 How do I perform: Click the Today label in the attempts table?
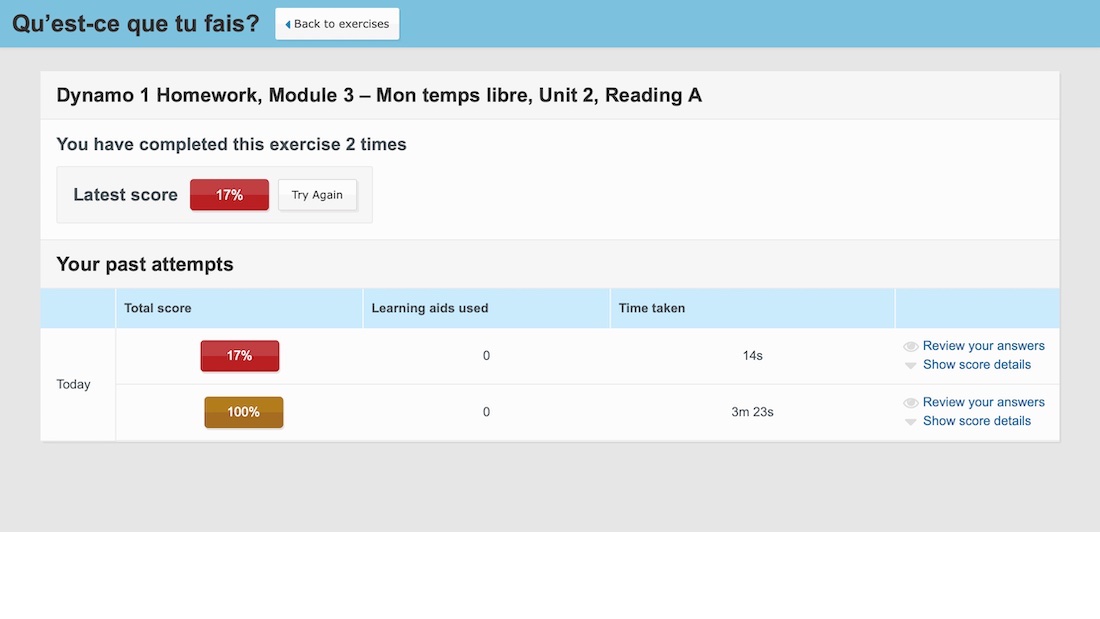click(x=74, y=383)
